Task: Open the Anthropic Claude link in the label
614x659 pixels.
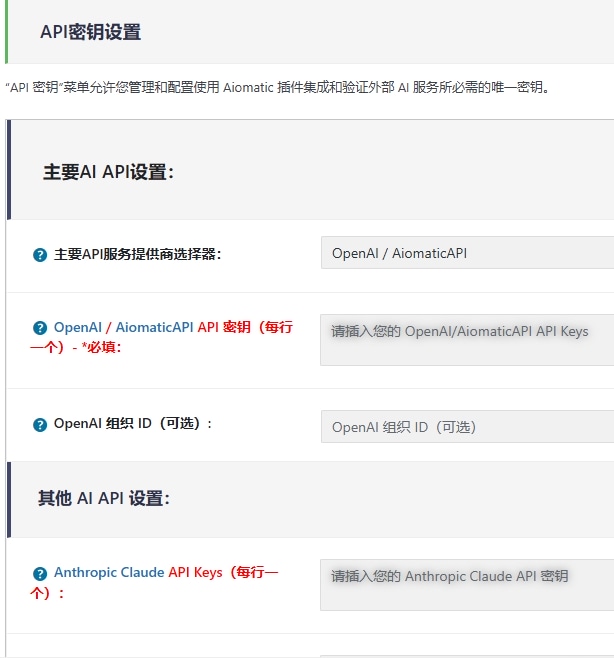Action: (109, 572)
